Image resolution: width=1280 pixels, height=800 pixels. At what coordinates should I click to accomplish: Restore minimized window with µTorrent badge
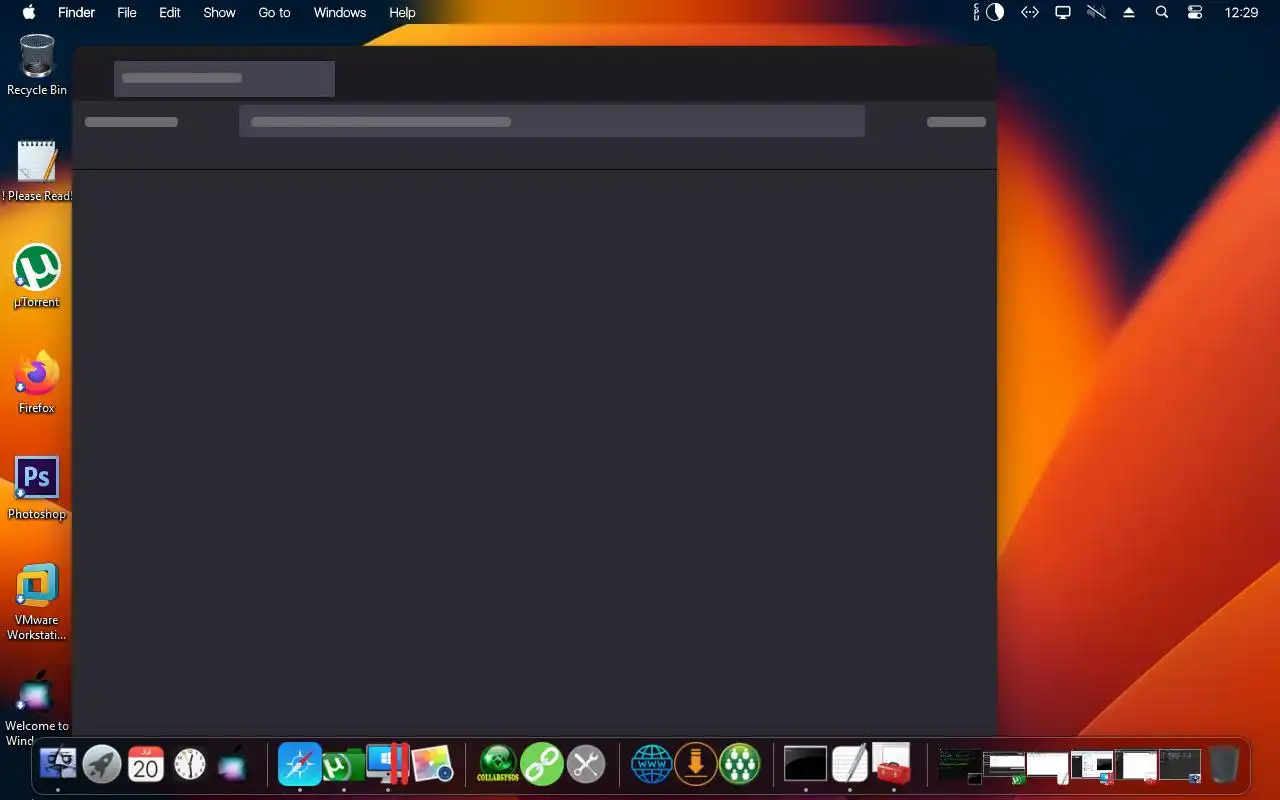(1004, 767)
